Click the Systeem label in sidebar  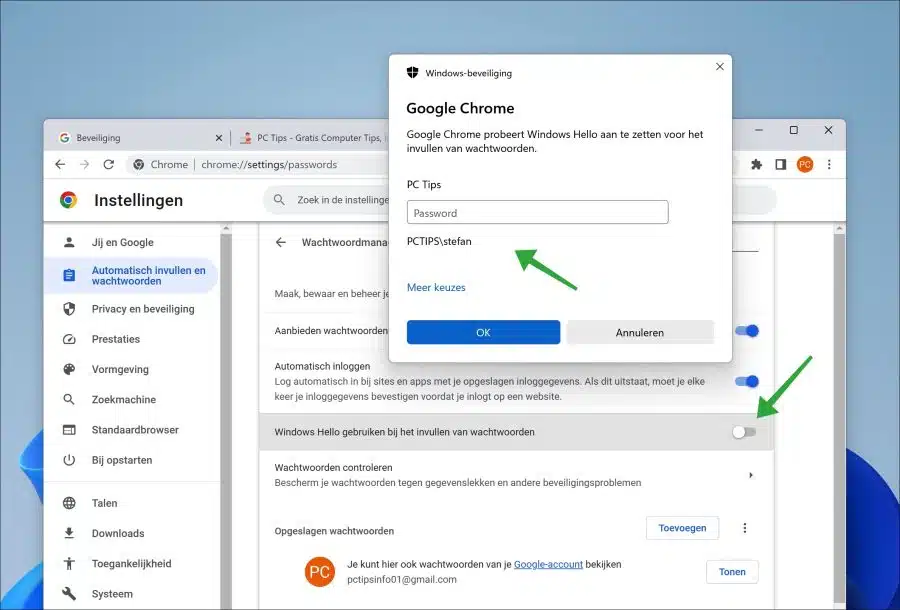112,594
